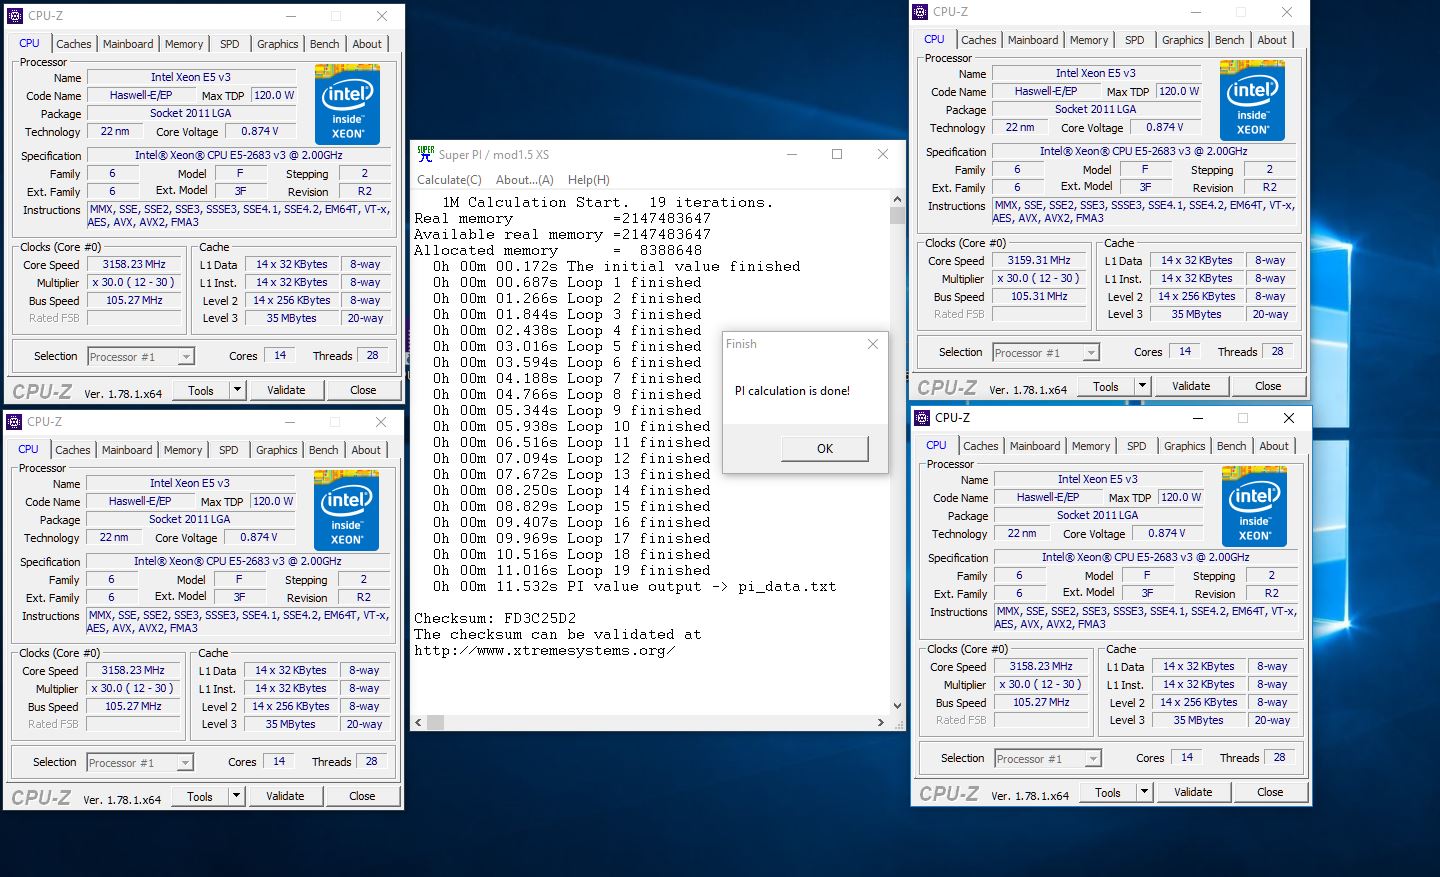Viewport: 1440px width, 877px height.
Task: Open the Processor #1 selection combo in bottom-right CPU-Z
Action: pos(1048,758)
